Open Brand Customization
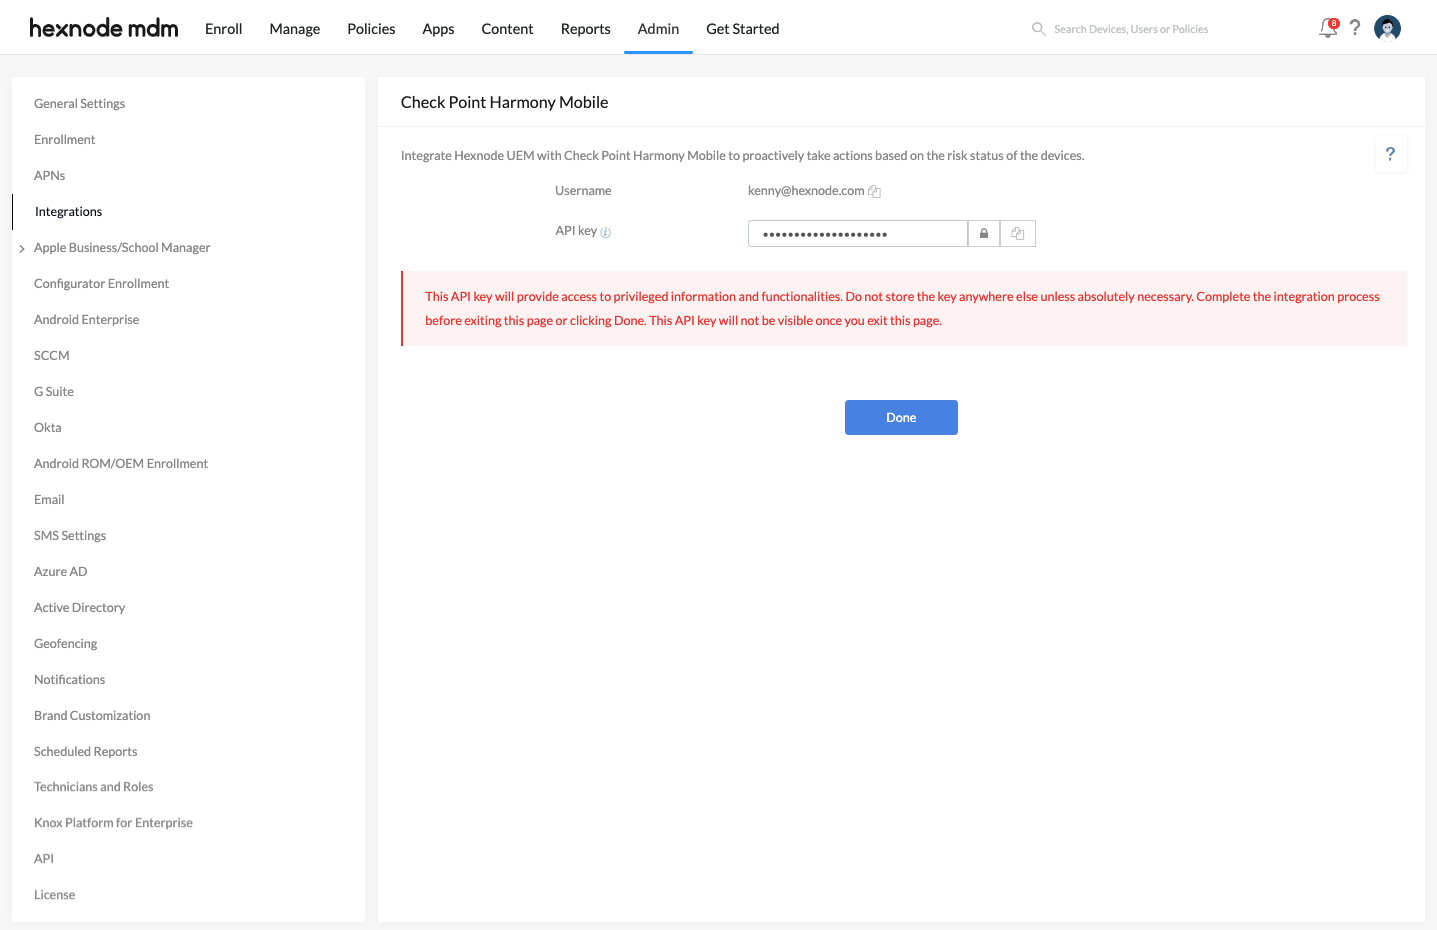1437x930 pixels. [x=92, y=716]
